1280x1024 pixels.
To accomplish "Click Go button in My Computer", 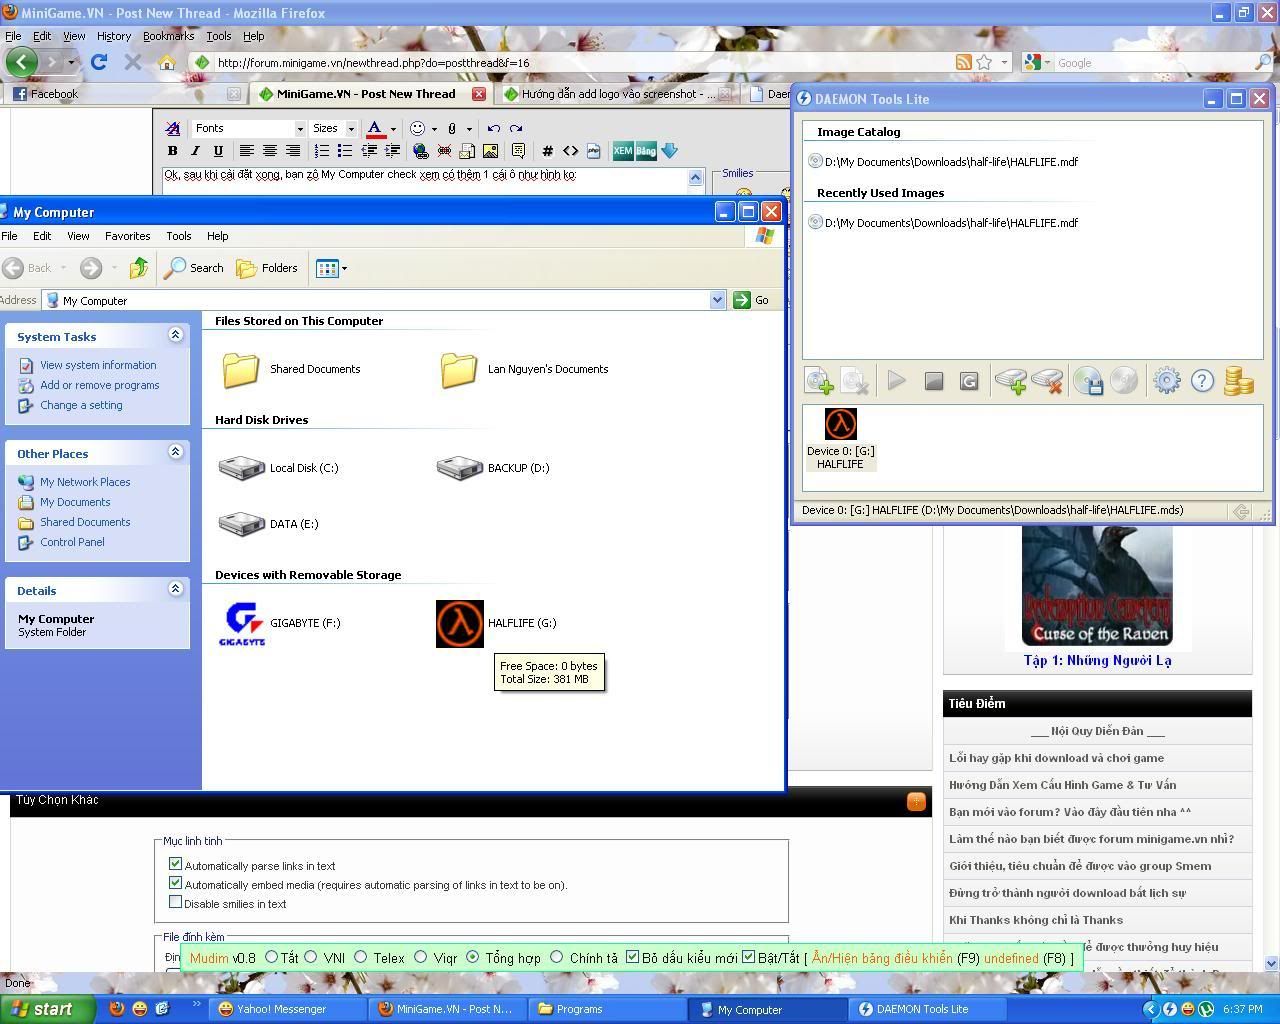I will (x=752, y=300).
